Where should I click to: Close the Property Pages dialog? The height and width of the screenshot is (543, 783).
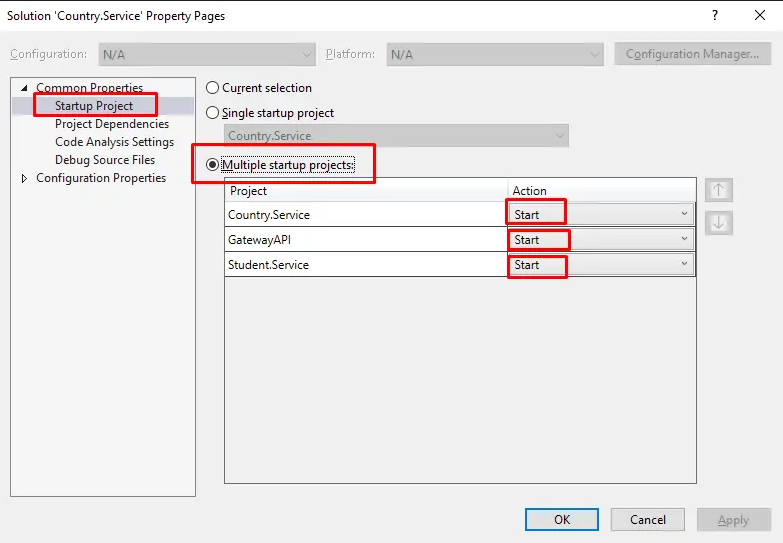[x=760, y=16]
